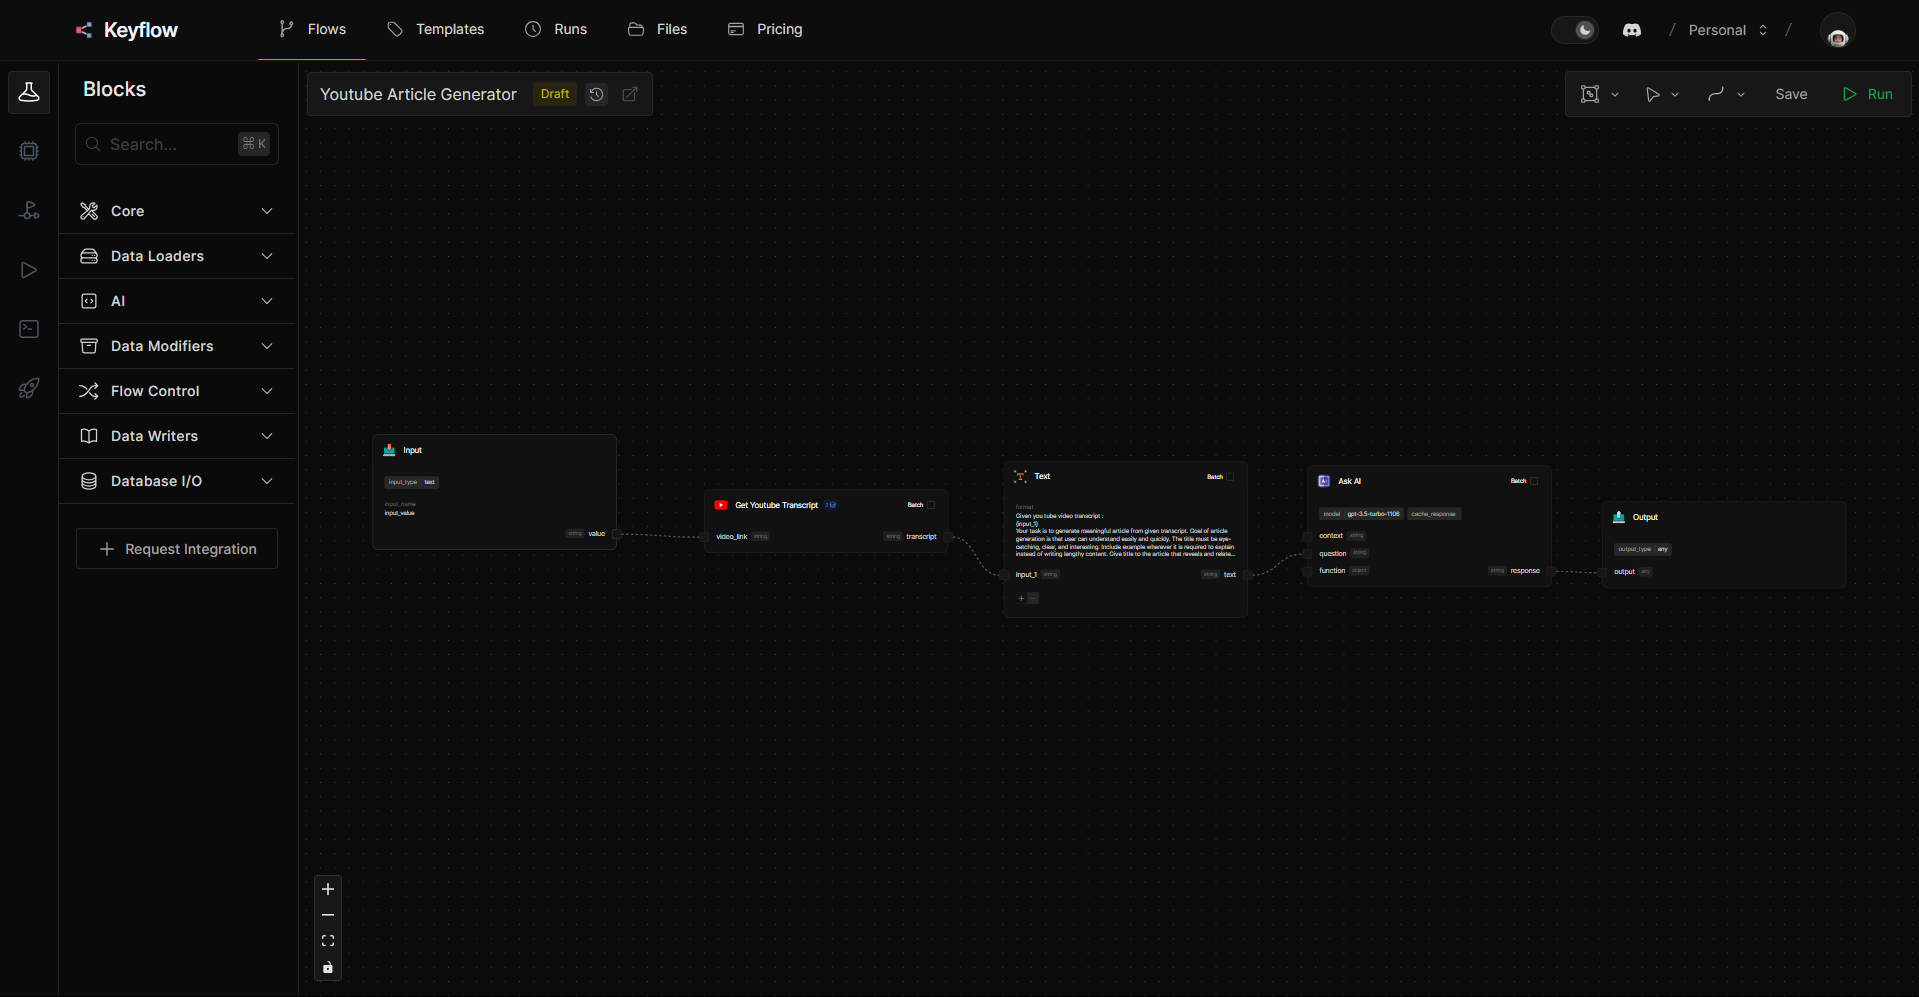
Task: Click the Ask AI context input port
Action: [1307, 536]
